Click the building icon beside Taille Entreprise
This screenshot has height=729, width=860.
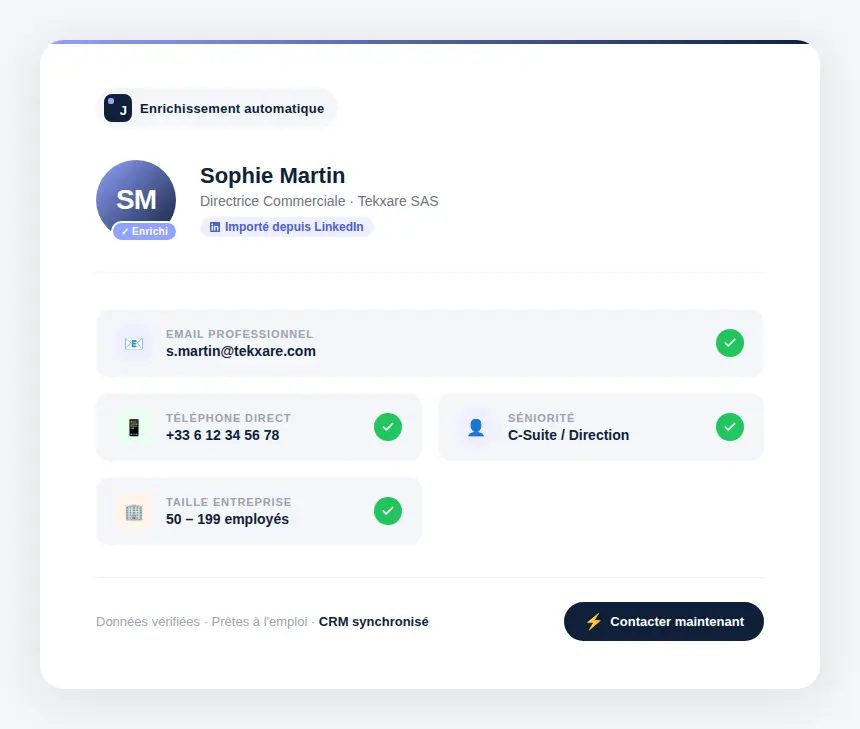click(x=134, y=511)
